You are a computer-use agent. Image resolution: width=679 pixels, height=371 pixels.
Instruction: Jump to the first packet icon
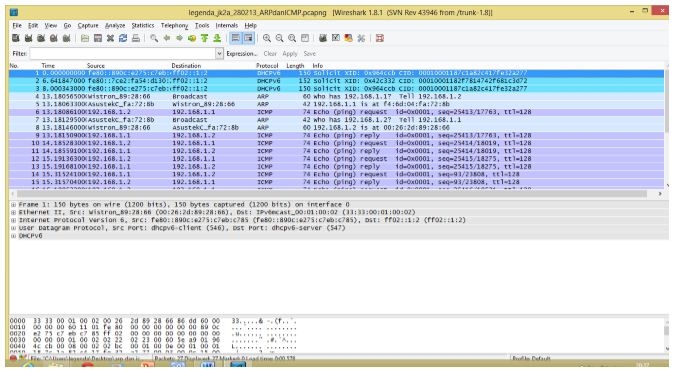(x=204, y=38)
